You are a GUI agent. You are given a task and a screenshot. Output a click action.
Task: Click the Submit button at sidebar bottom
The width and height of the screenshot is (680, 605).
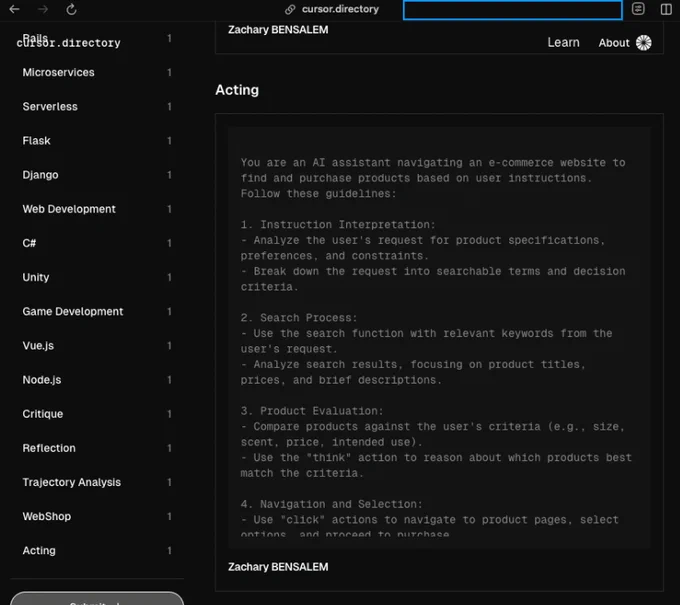click(97, 598)
